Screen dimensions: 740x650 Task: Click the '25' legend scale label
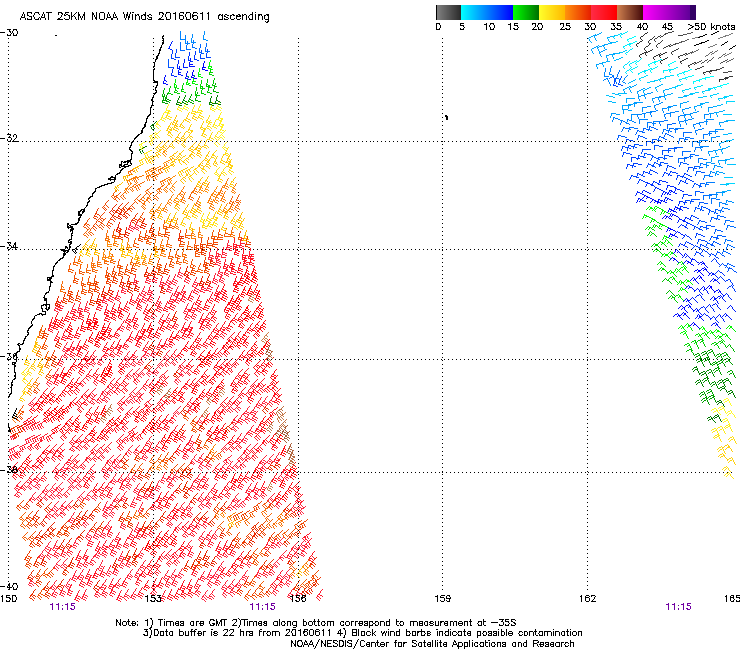click(565, 27)
